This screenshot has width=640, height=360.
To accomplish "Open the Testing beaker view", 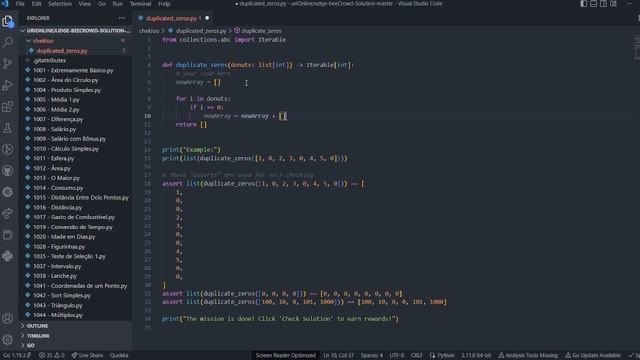I will click(8, 128).
